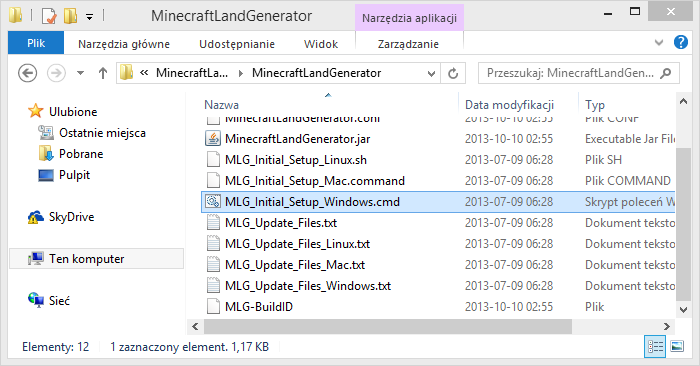This screenshot has width=700, height=366.
Task: Open Sieć in navigation pane
Action: [59, 301]
